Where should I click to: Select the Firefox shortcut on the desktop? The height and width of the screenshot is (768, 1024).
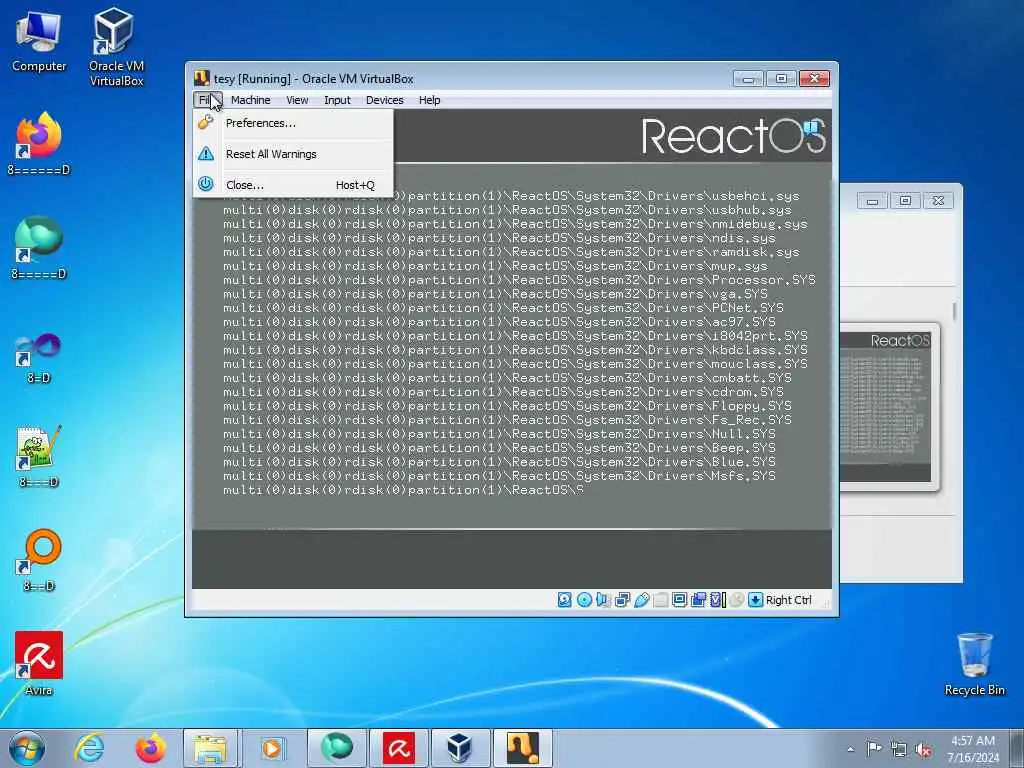tap(39, 144)
